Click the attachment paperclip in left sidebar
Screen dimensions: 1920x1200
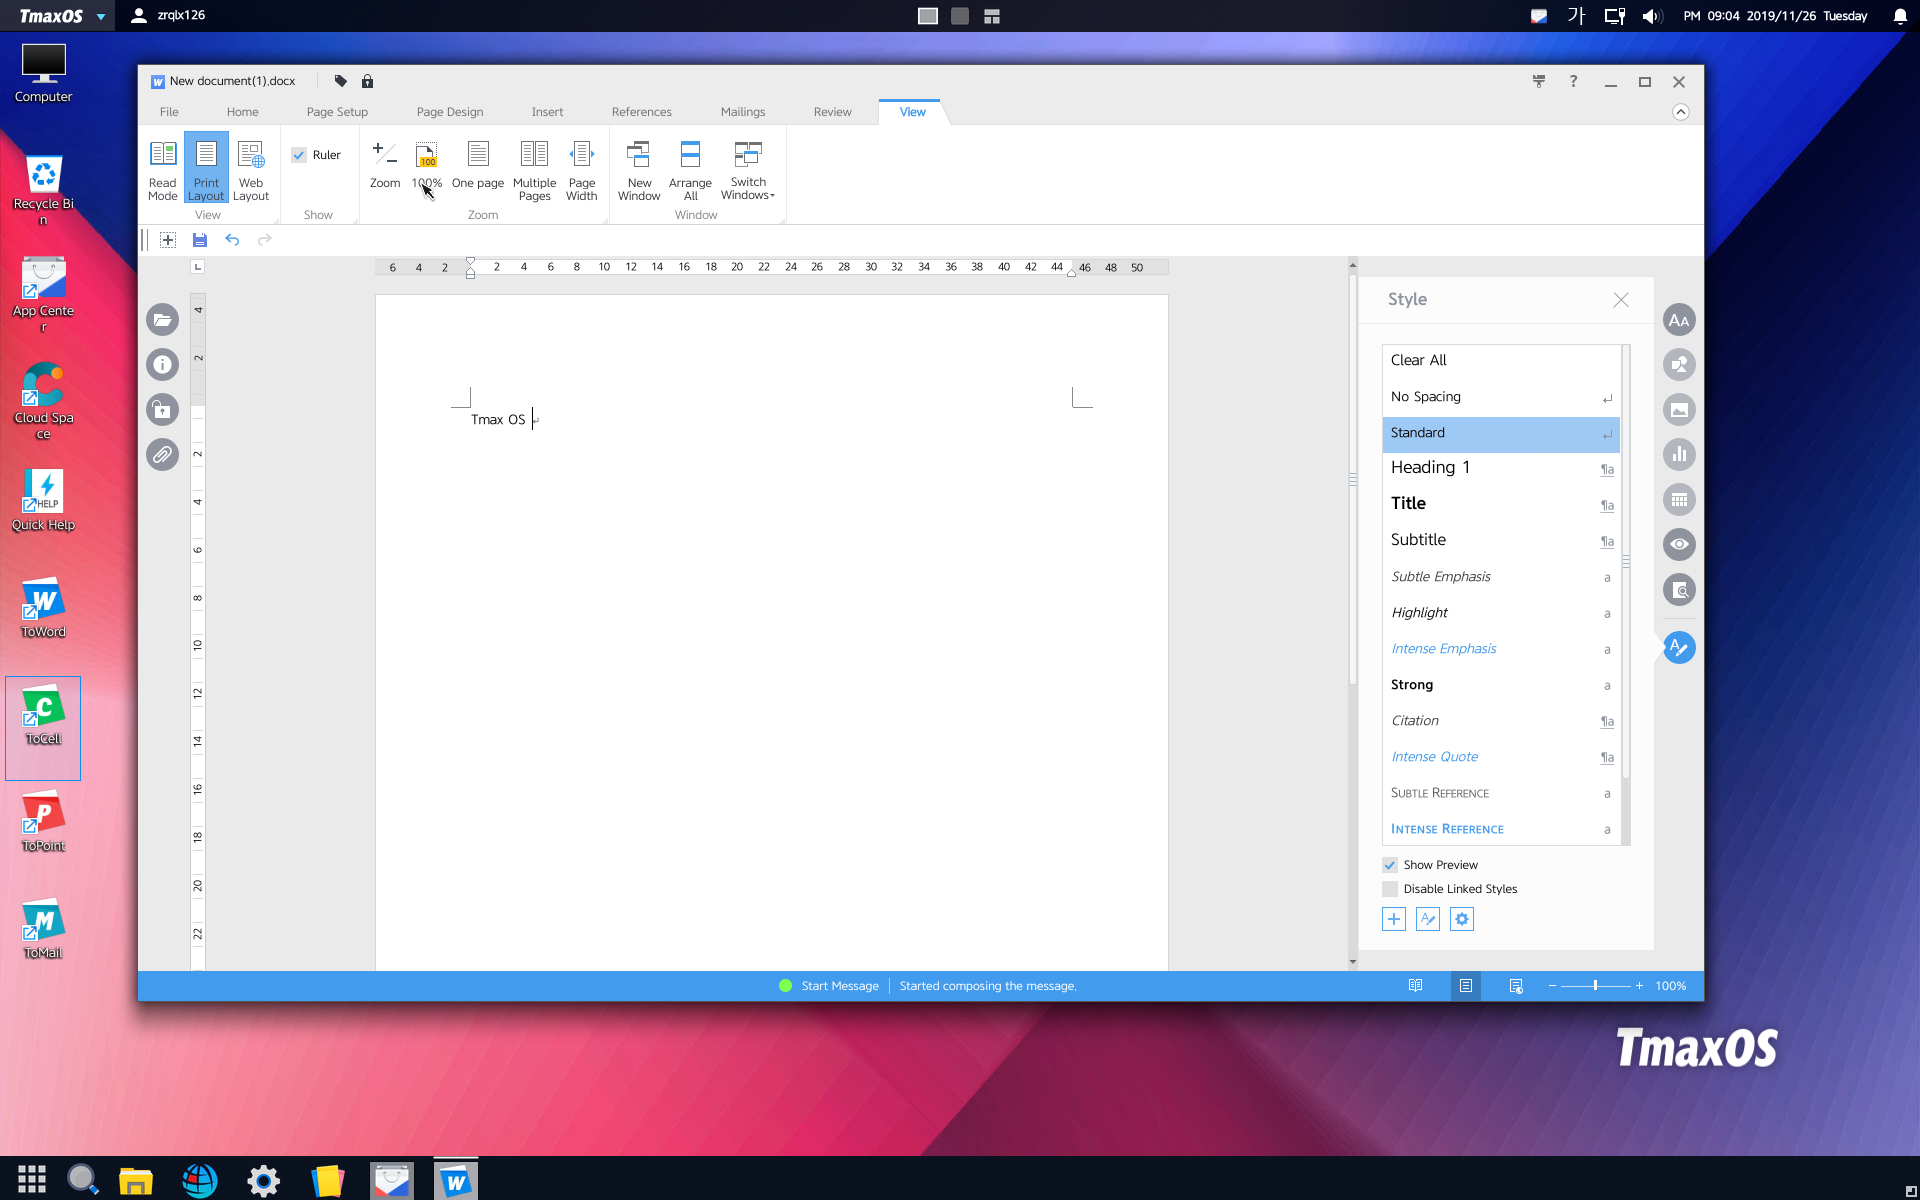pos(162,455)
